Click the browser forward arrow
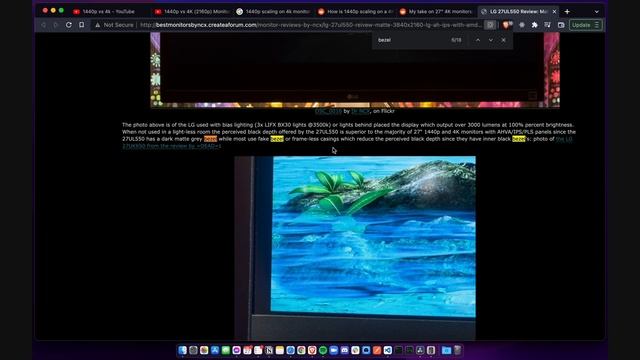The height and width of the screenshot is (360, 640). click(56, 25)
